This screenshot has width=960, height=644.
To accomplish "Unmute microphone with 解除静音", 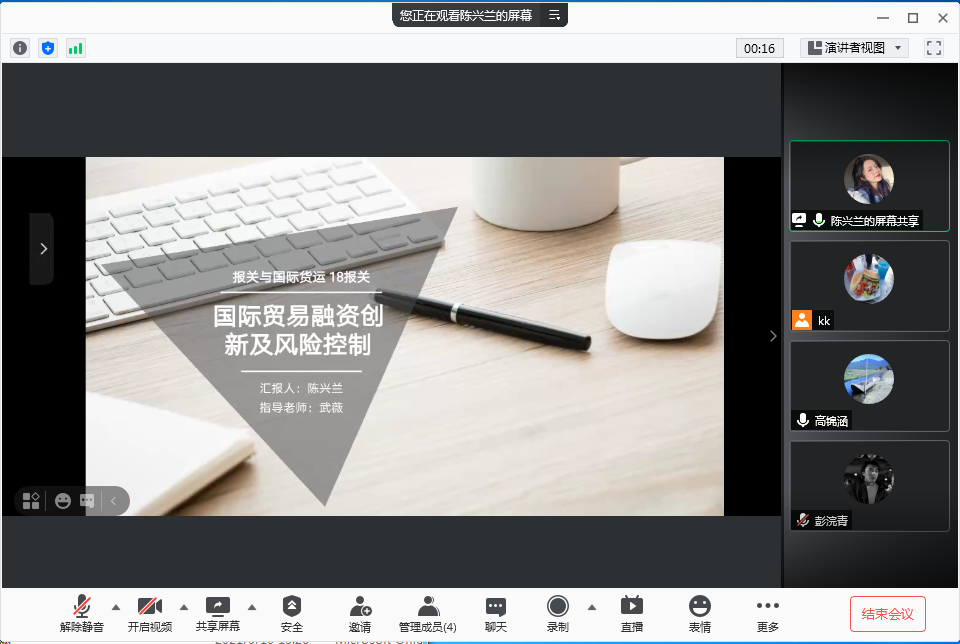I will (x=82, y=613).
